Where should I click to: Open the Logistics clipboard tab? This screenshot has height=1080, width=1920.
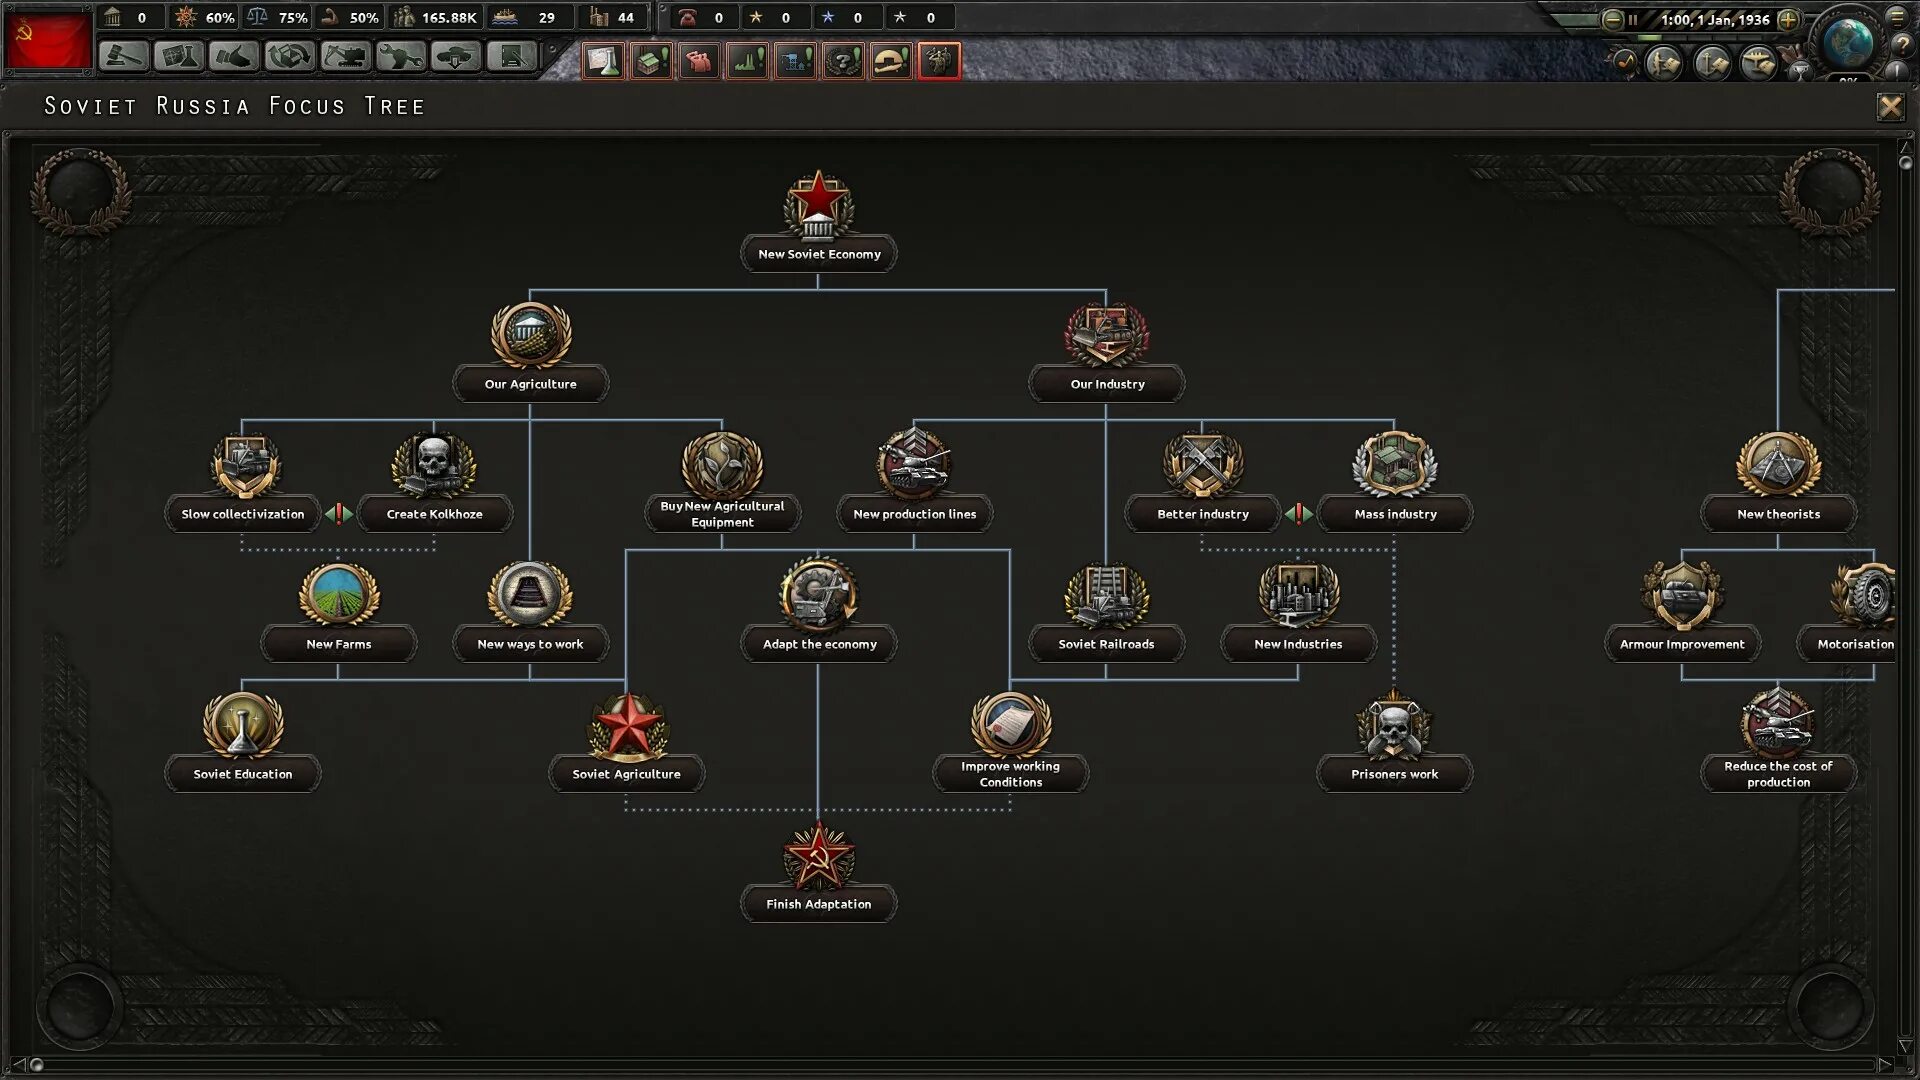(511, 57)
